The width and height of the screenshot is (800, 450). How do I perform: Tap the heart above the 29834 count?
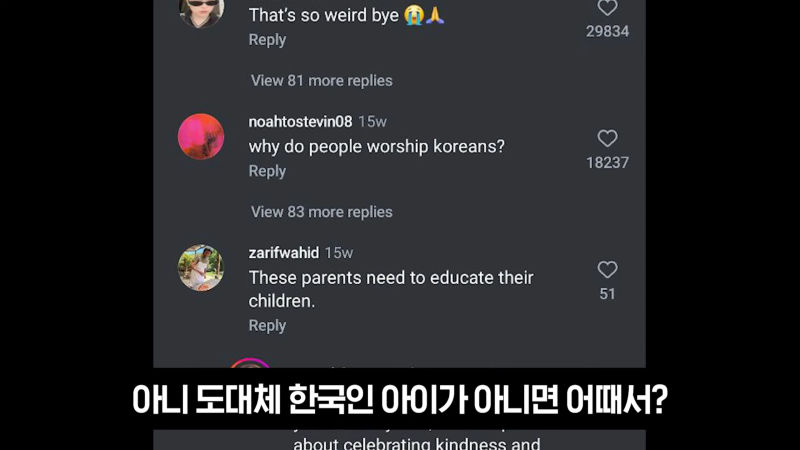pos(607,7)
